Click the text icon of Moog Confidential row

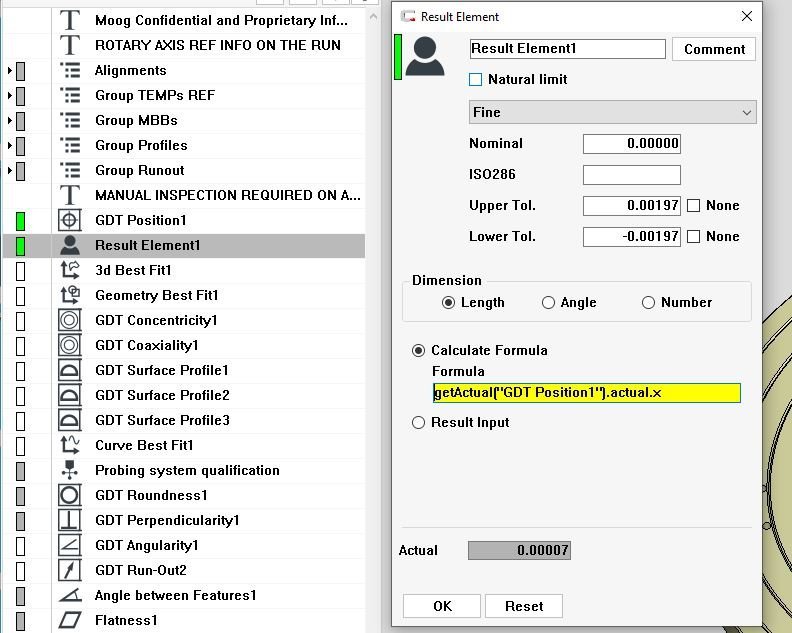[x=70, y=20]
